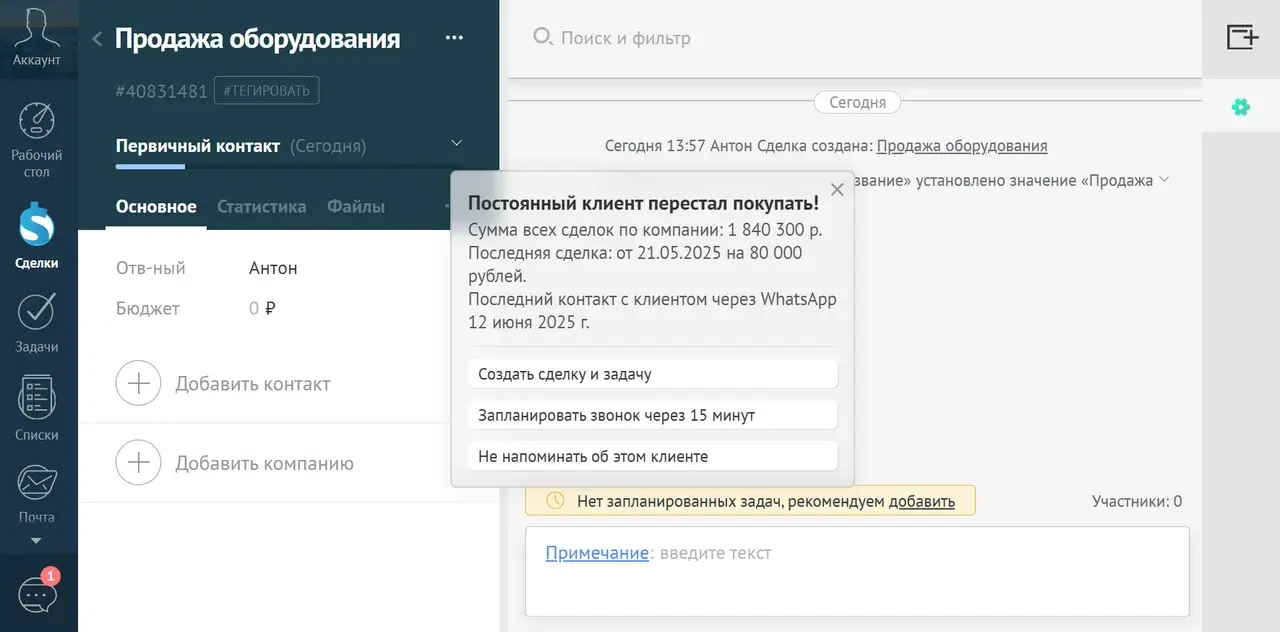Click the Сегодня date separator
The image size is (1280, 632).
857,102
